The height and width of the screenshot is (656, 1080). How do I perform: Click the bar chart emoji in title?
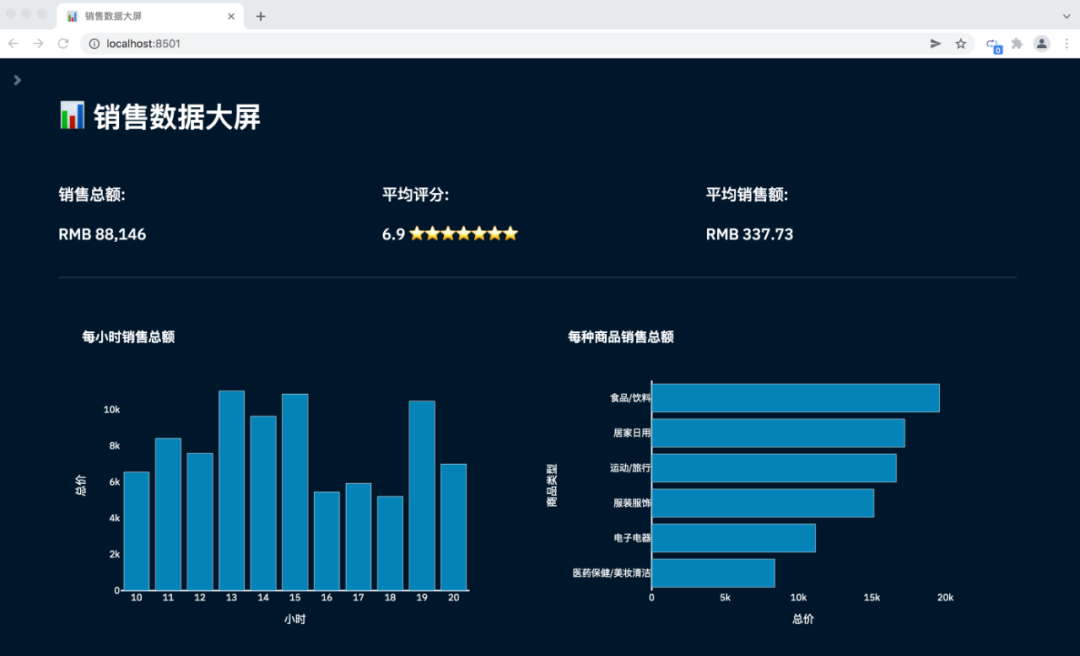72,115
